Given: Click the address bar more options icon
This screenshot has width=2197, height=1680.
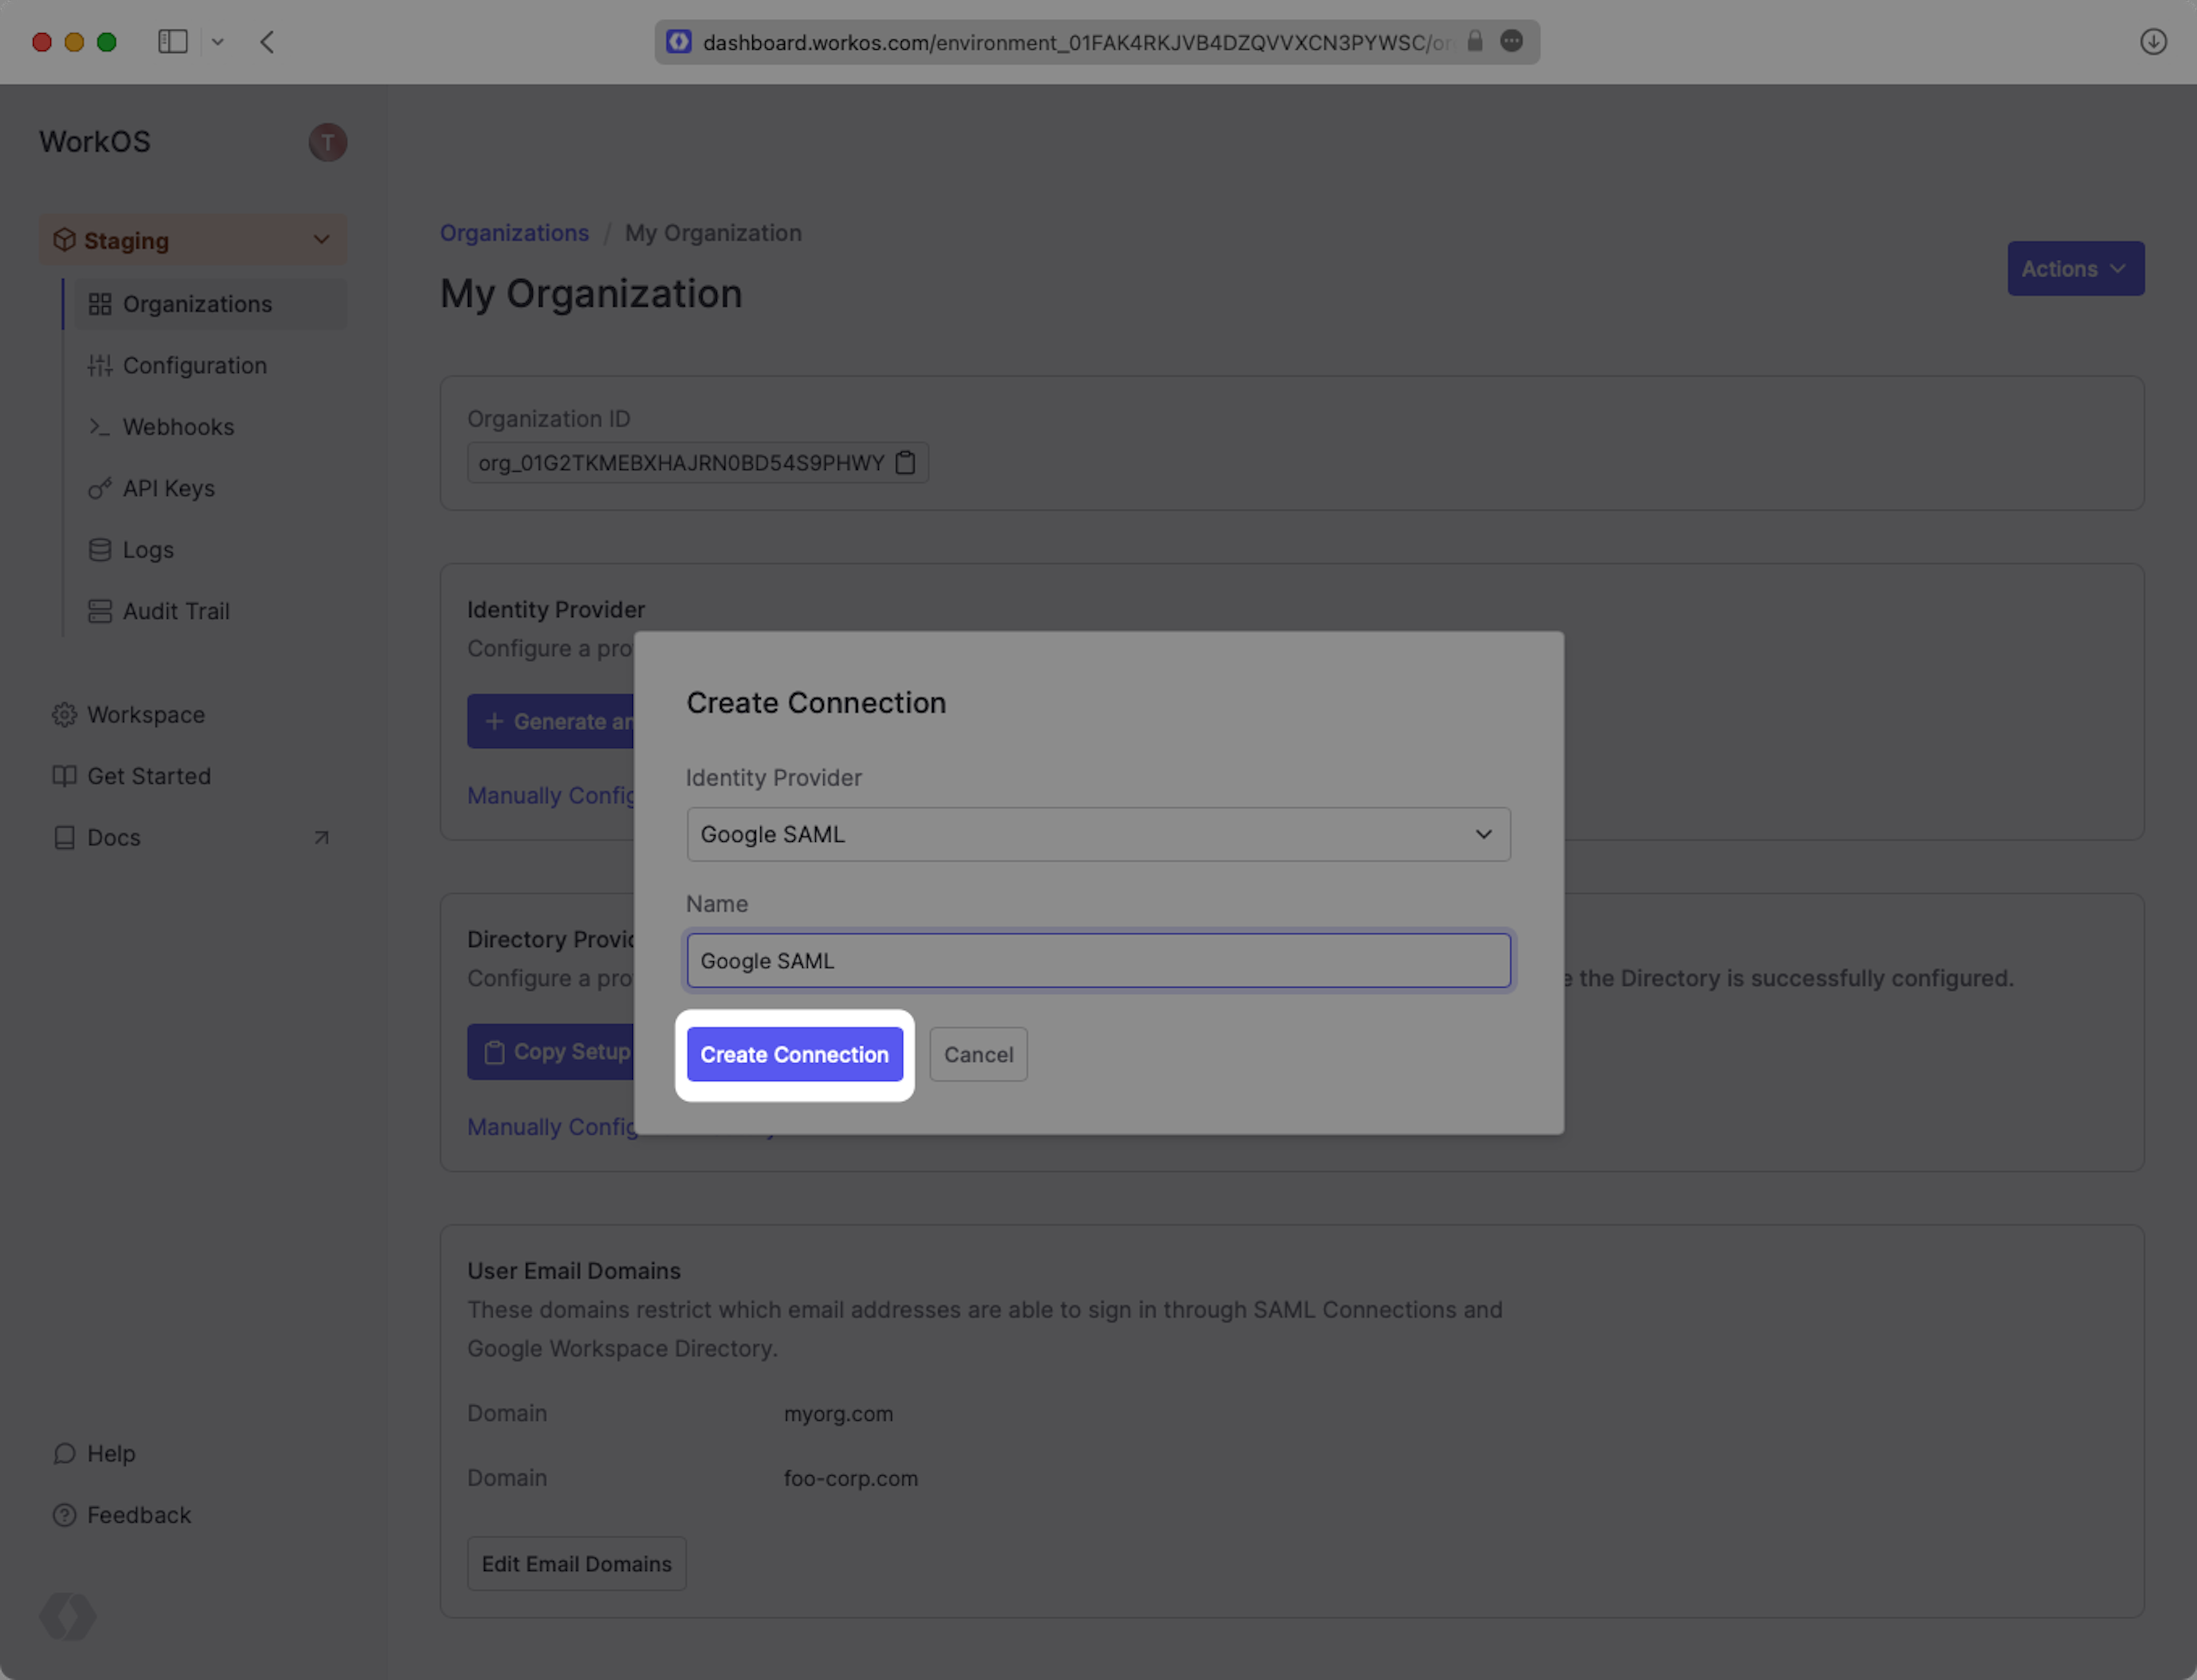Looking at the screenshot, I should click(1511, 41).
